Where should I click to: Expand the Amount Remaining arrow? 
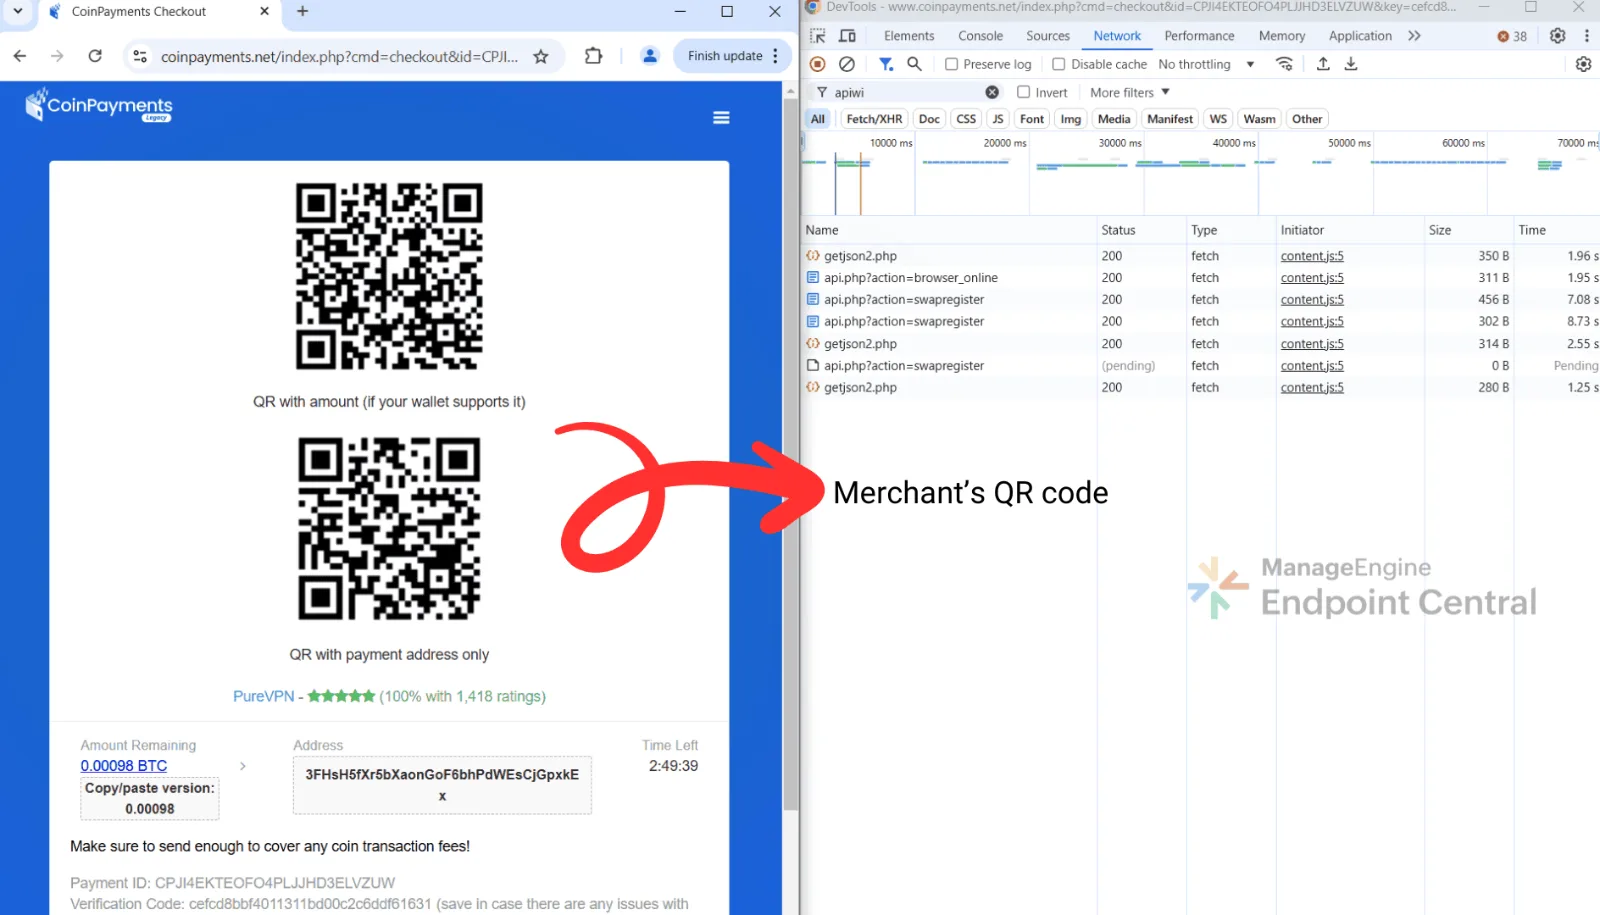pyautogui.click(x=243, y=766)
